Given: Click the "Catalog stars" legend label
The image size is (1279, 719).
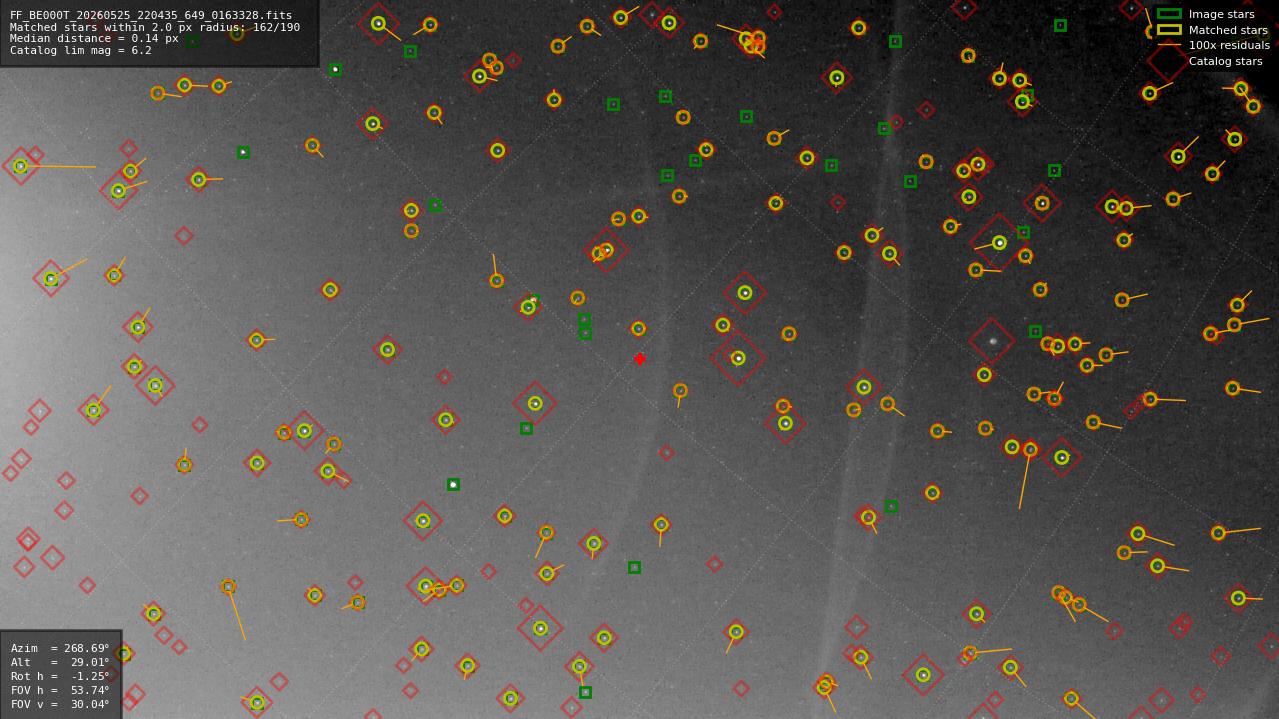Looking at the screenshot, I should (x=1225, y=61).
